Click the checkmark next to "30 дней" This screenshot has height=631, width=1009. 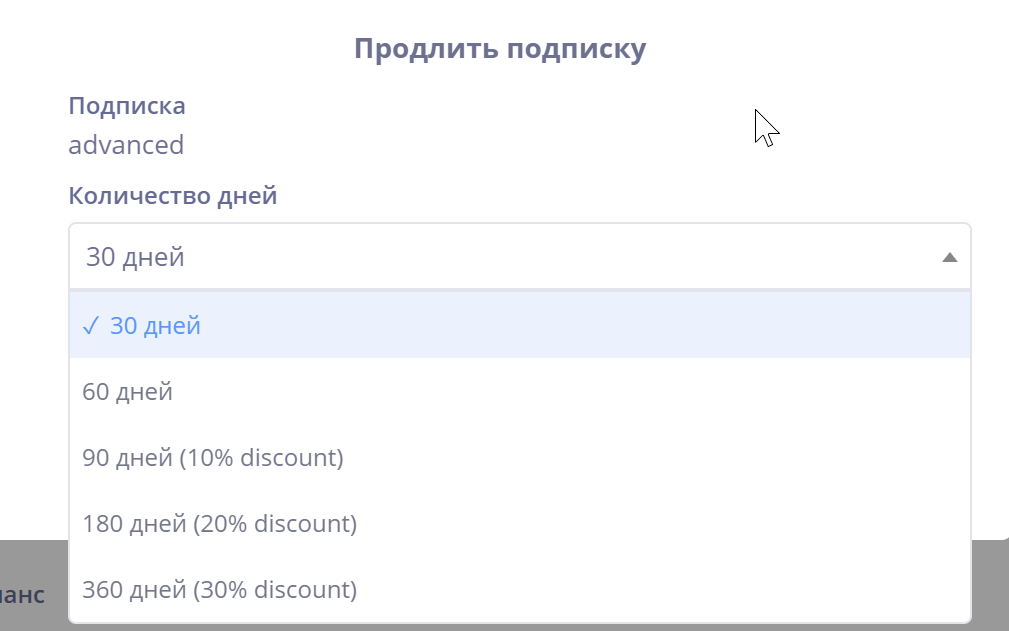pos(91,324)
